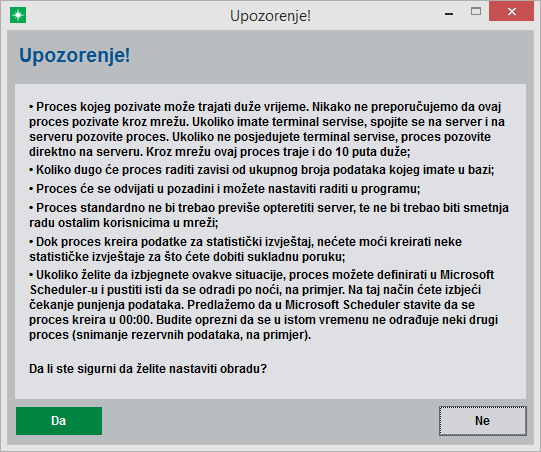Close the warning dialog with red X
This screenshot has width=541, height=452.
click(511, 11)
